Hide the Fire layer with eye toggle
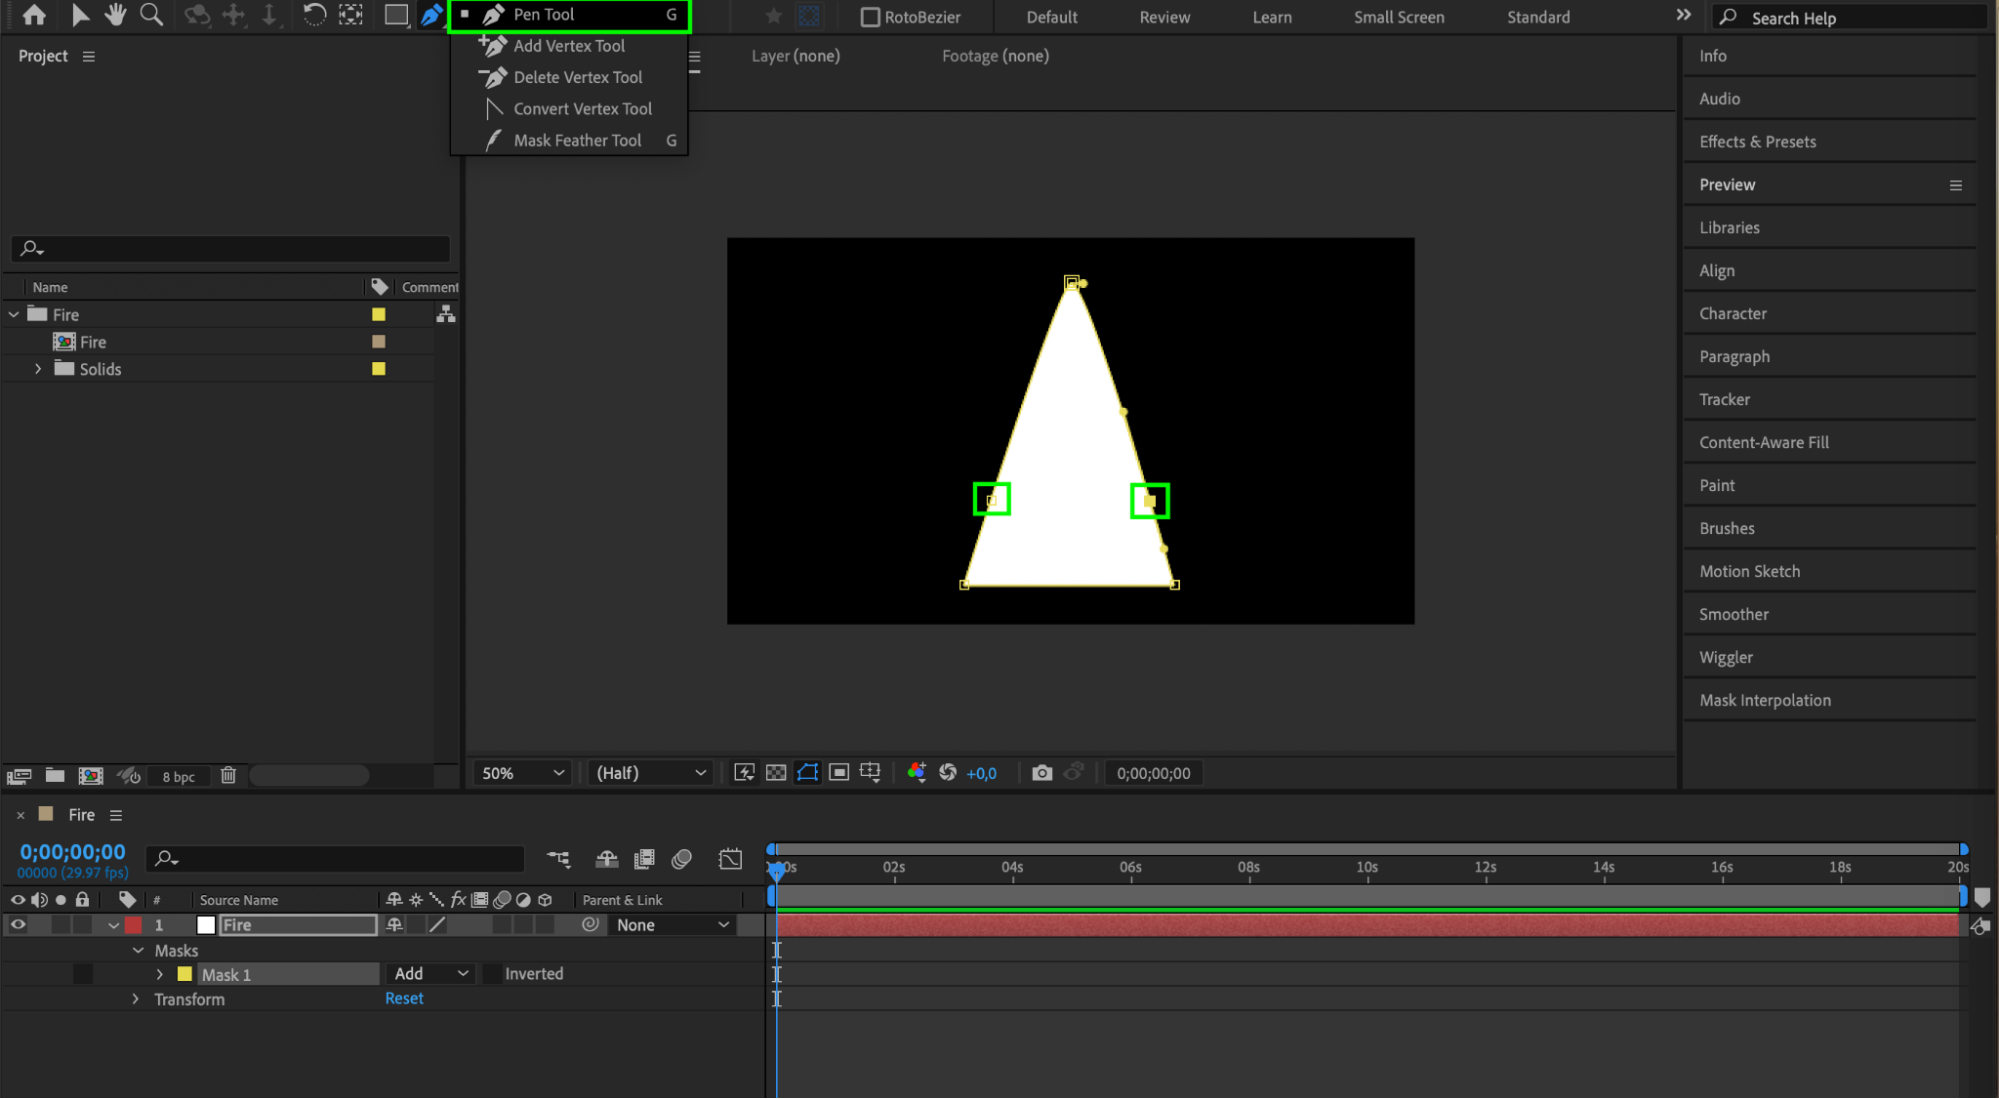Screen dimensions: 1999x1099 point(18,925)
